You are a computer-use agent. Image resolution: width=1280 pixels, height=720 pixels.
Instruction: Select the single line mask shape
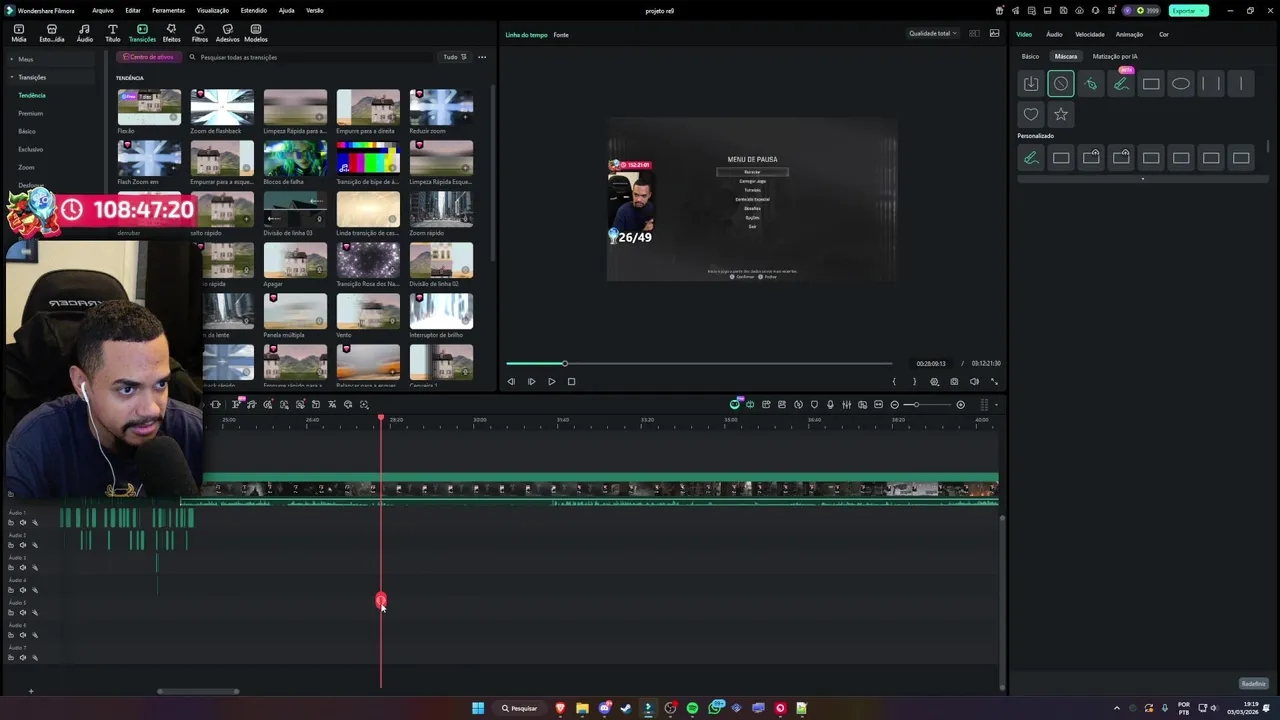(1241, 84)
